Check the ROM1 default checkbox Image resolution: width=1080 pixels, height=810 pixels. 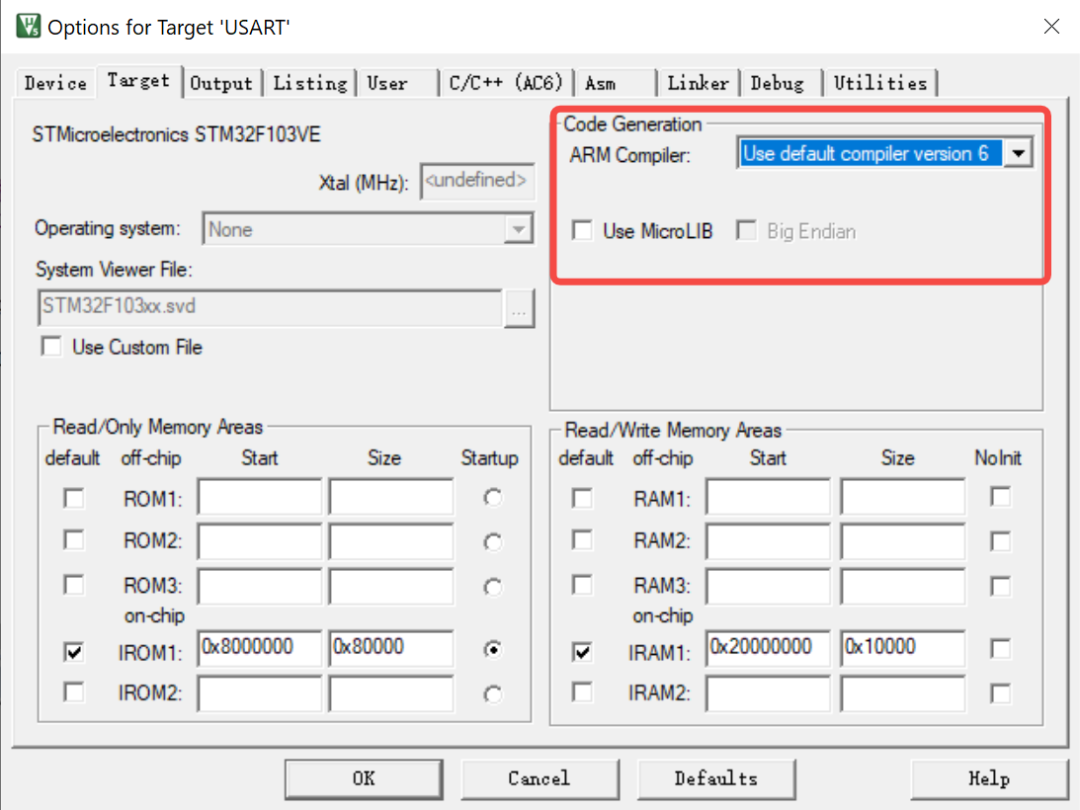pos(74,497)
